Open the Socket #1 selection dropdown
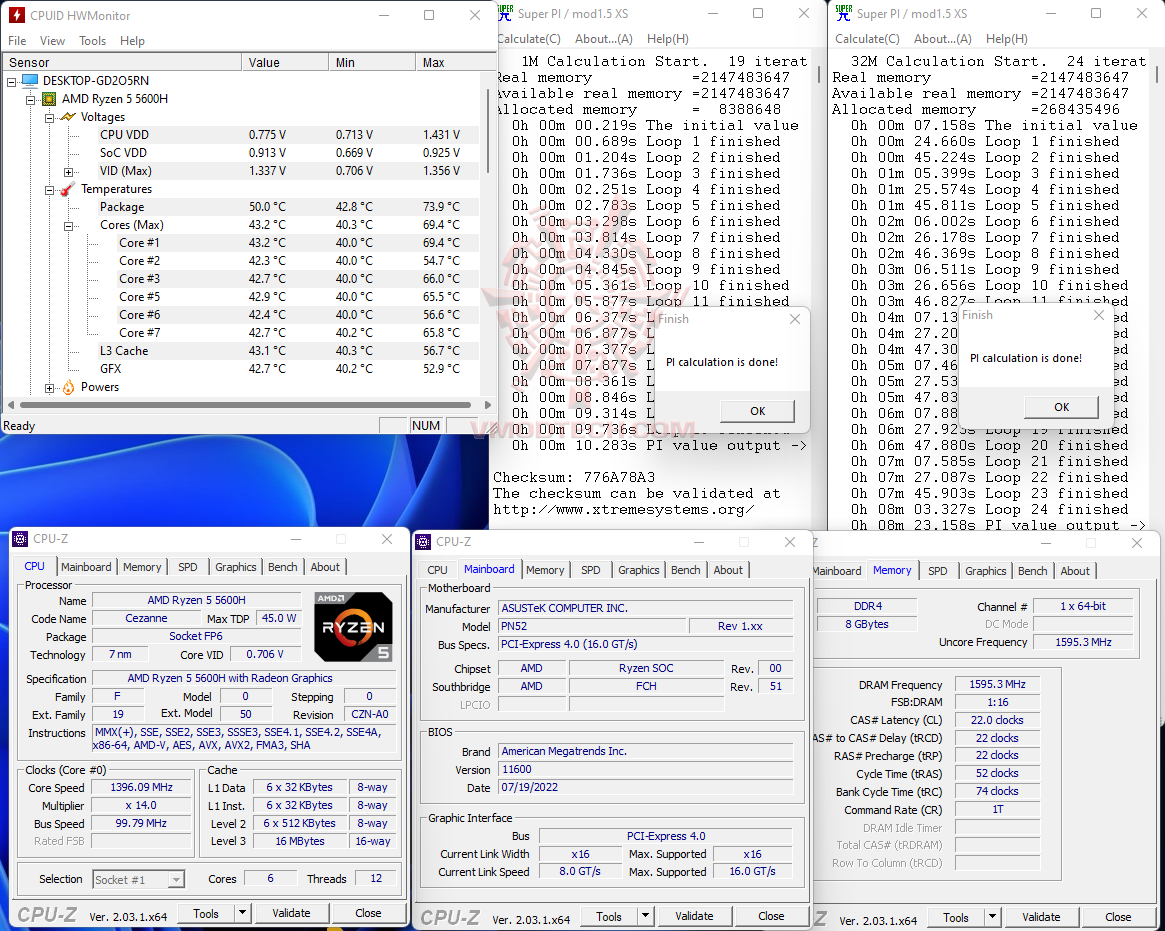1165x931 pixels. point(175,880)
